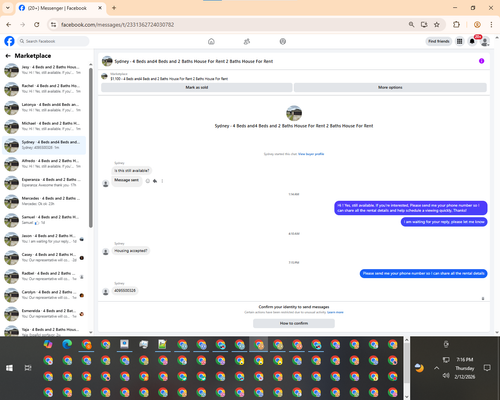Open the Facebook apps grid menu icon
Viewport: 500px width, 400px height.
[x=459, y=41]
